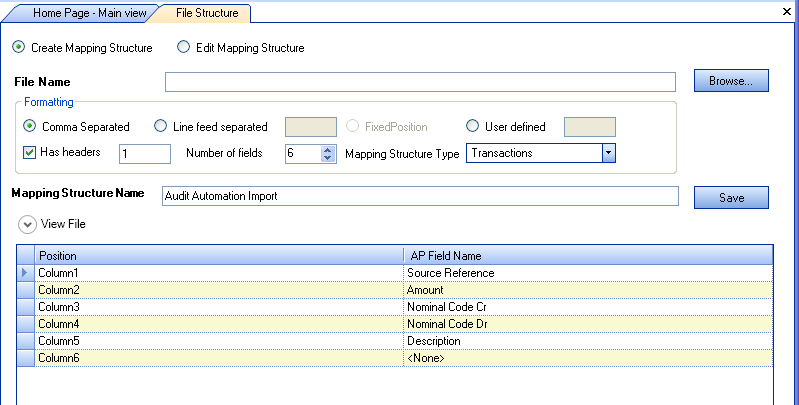Click the Number of fields value box

(304, 153)
